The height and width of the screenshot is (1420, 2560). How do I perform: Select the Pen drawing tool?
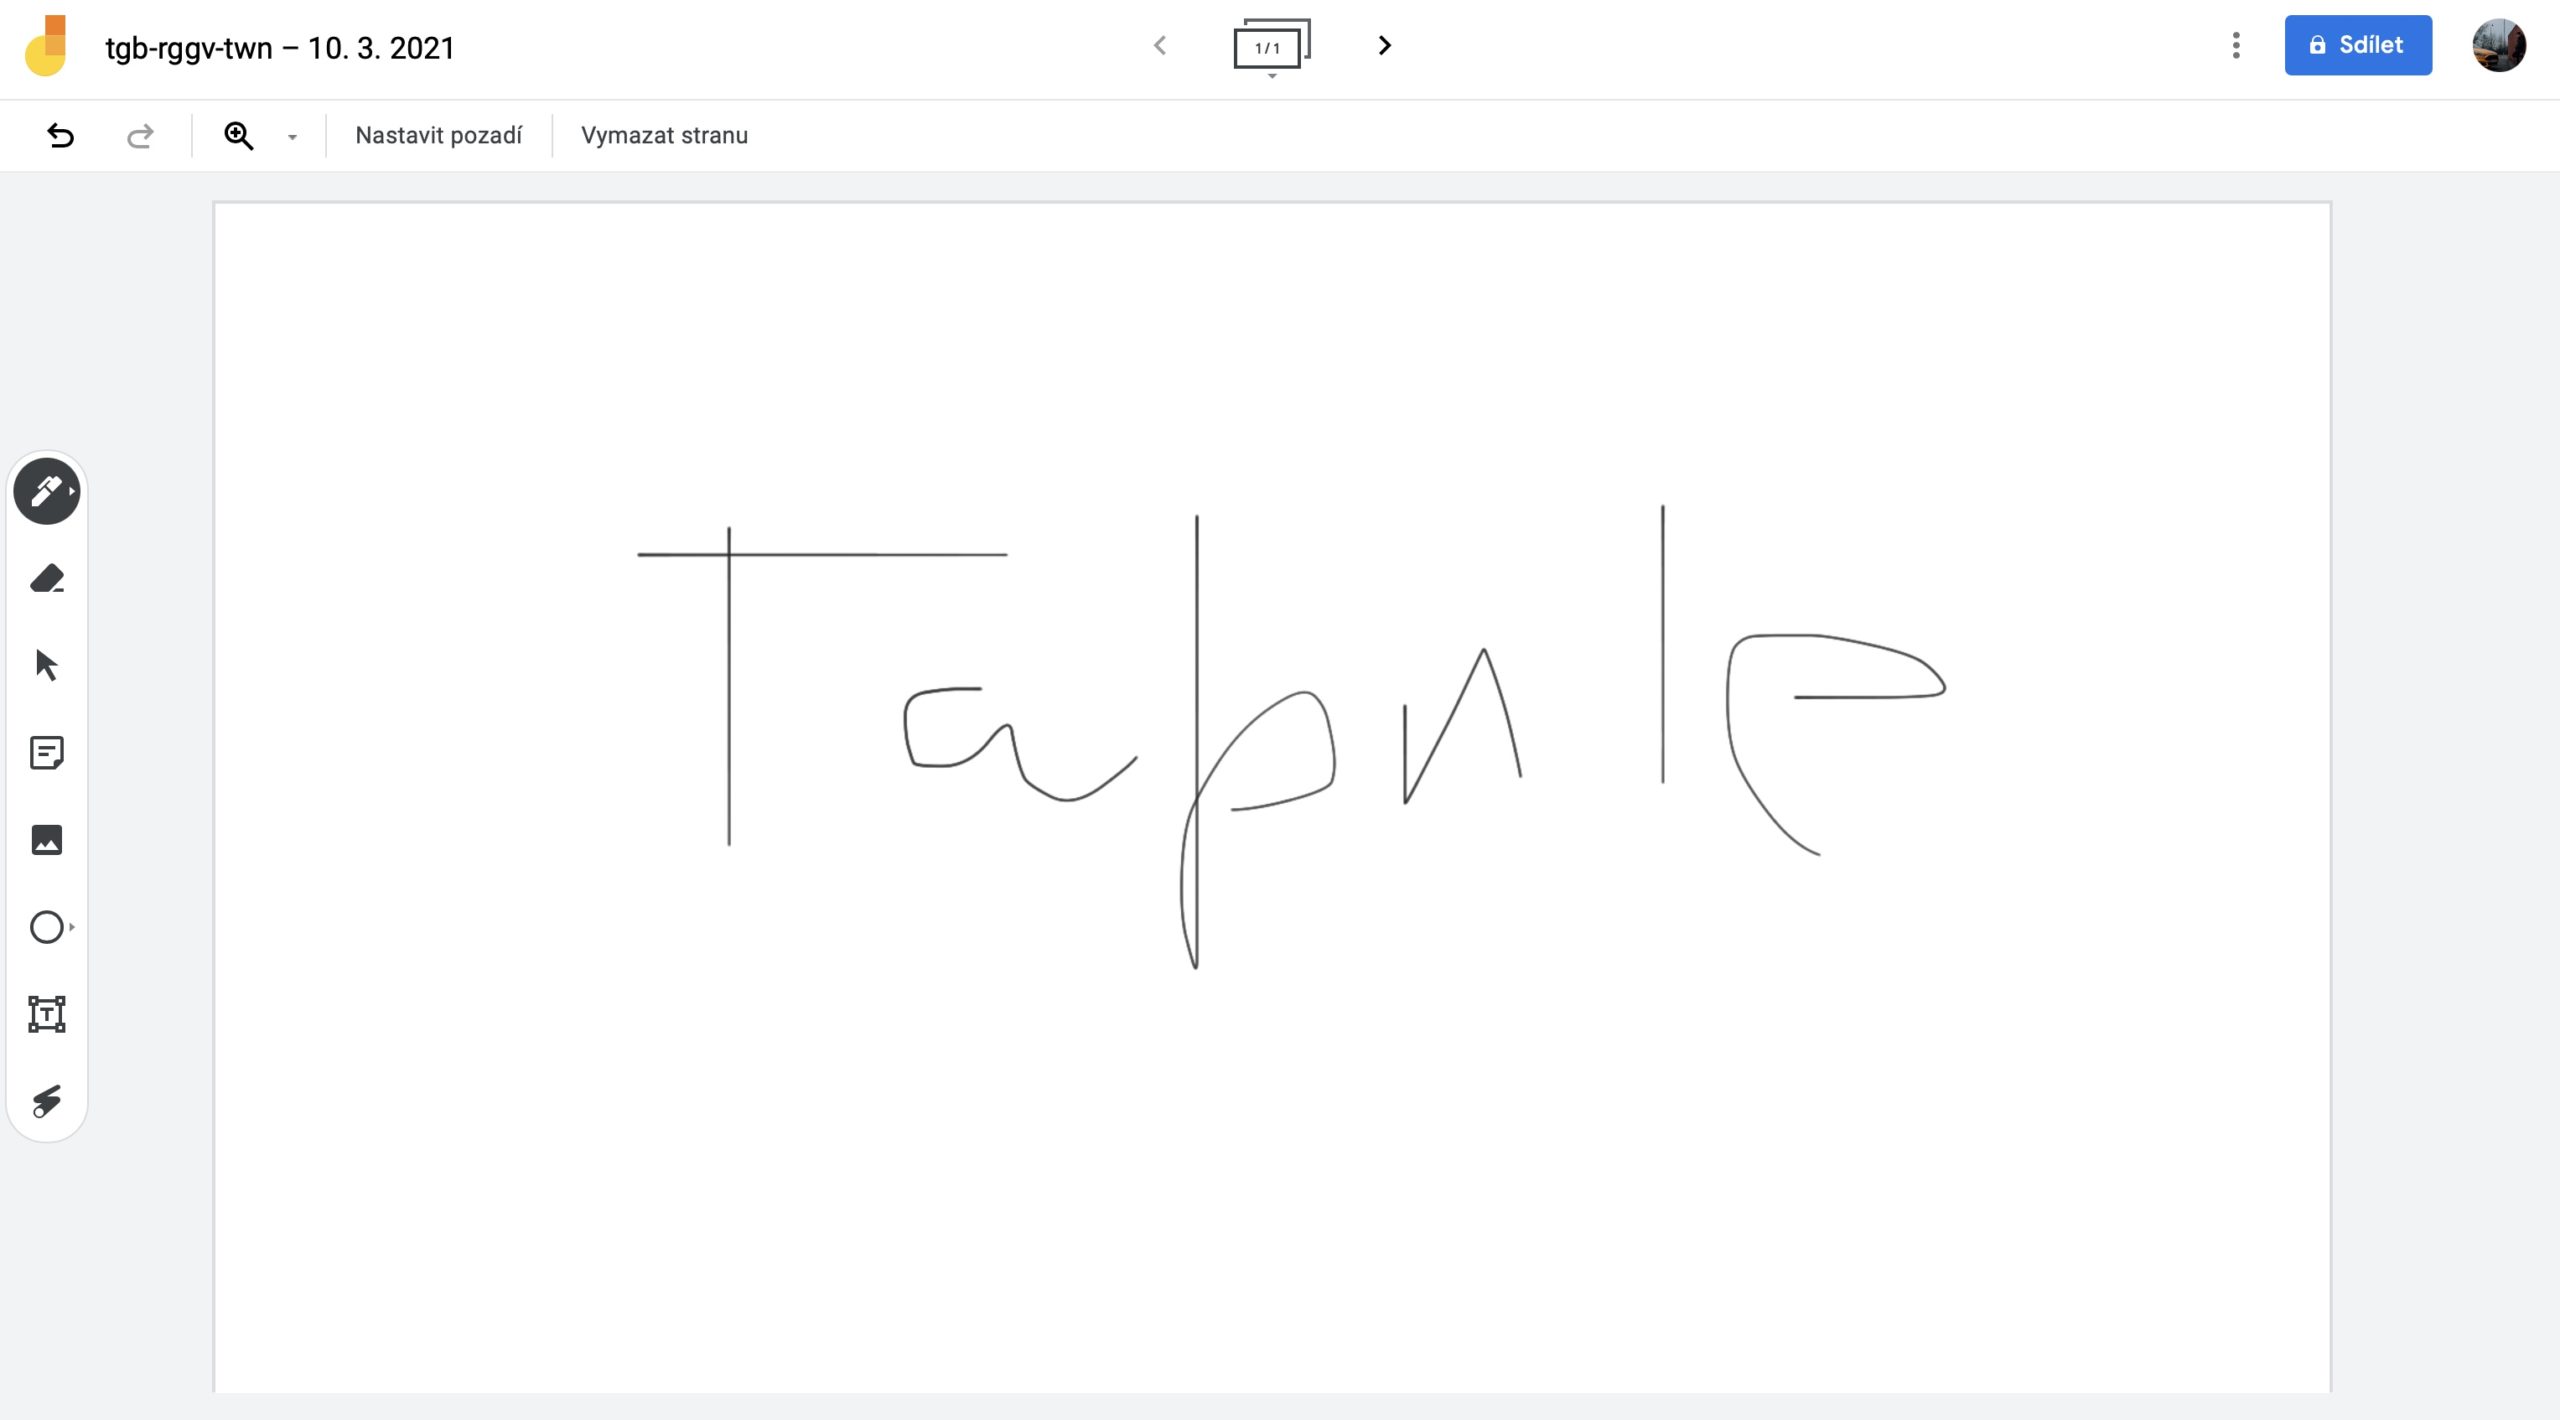[45, 492]
